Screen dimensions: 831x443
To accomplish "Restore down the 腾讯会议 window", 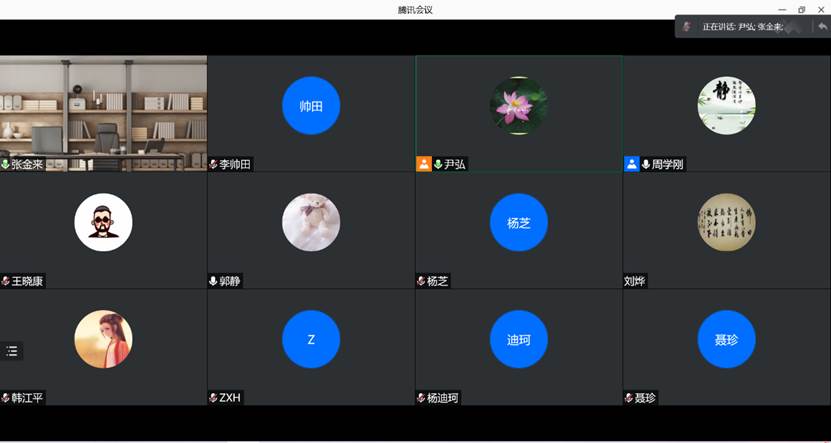I will click(801, 9).
